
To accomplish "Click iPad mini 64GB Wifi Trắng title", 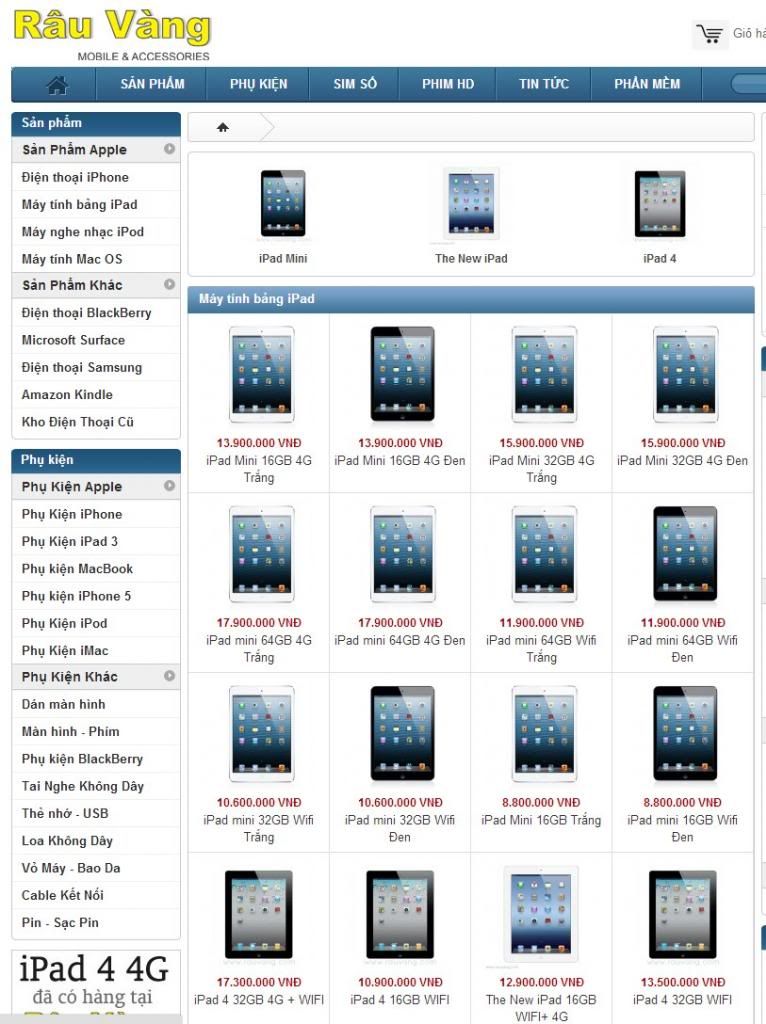I will (541, 648).
